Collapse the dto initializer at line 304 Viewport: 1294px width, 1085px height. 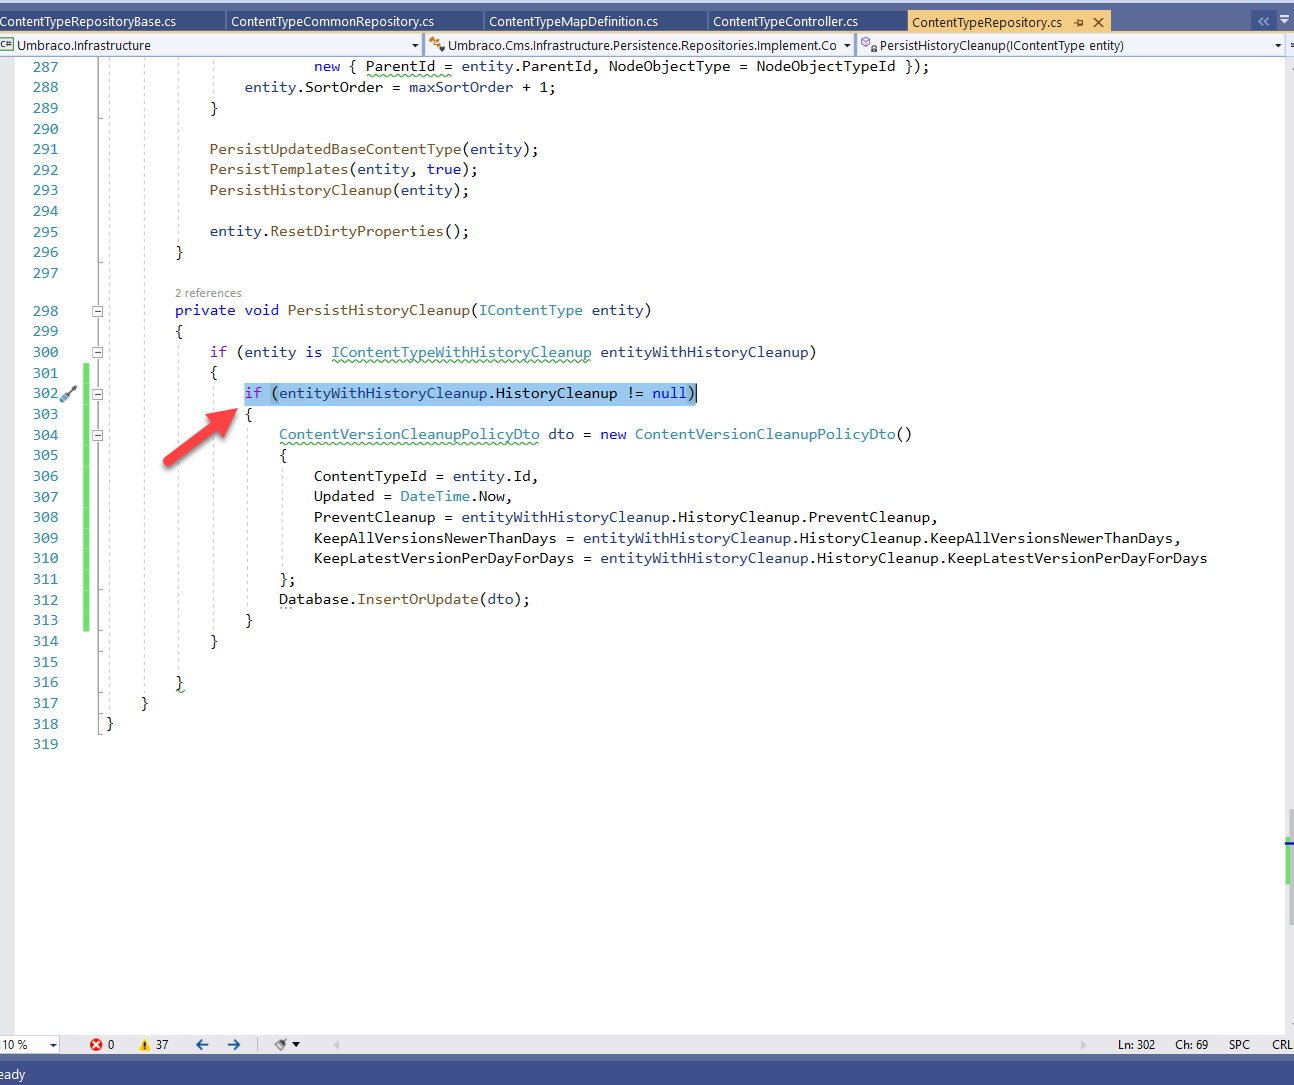[x=98, y=435]
